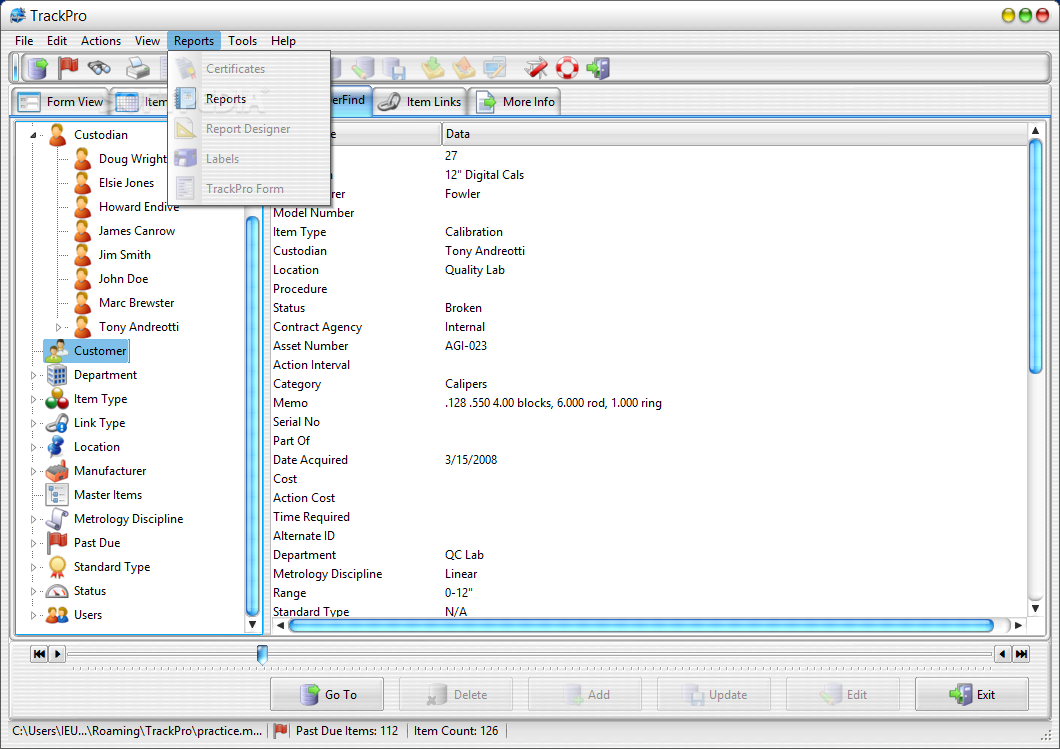This screenshot has height=749, width=1060.
Task: Click the database edit pencil toolbar icon
Action: [363, 68]
